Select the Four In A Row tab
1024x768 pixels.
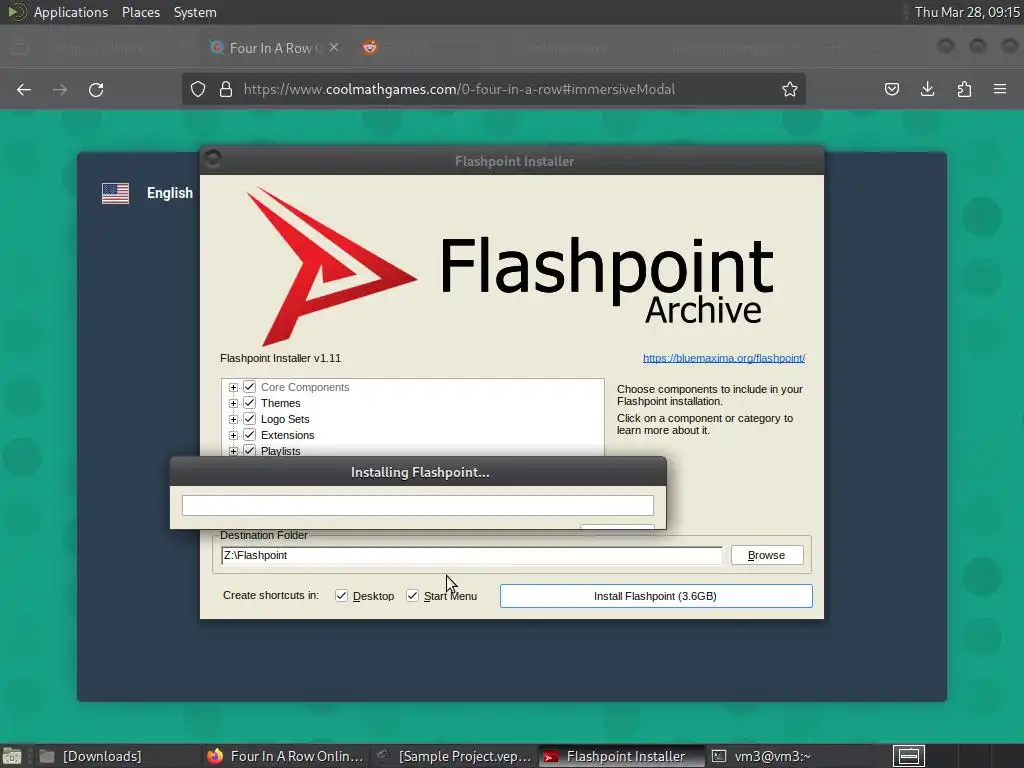pyautogui.click(x=274, y=48)
